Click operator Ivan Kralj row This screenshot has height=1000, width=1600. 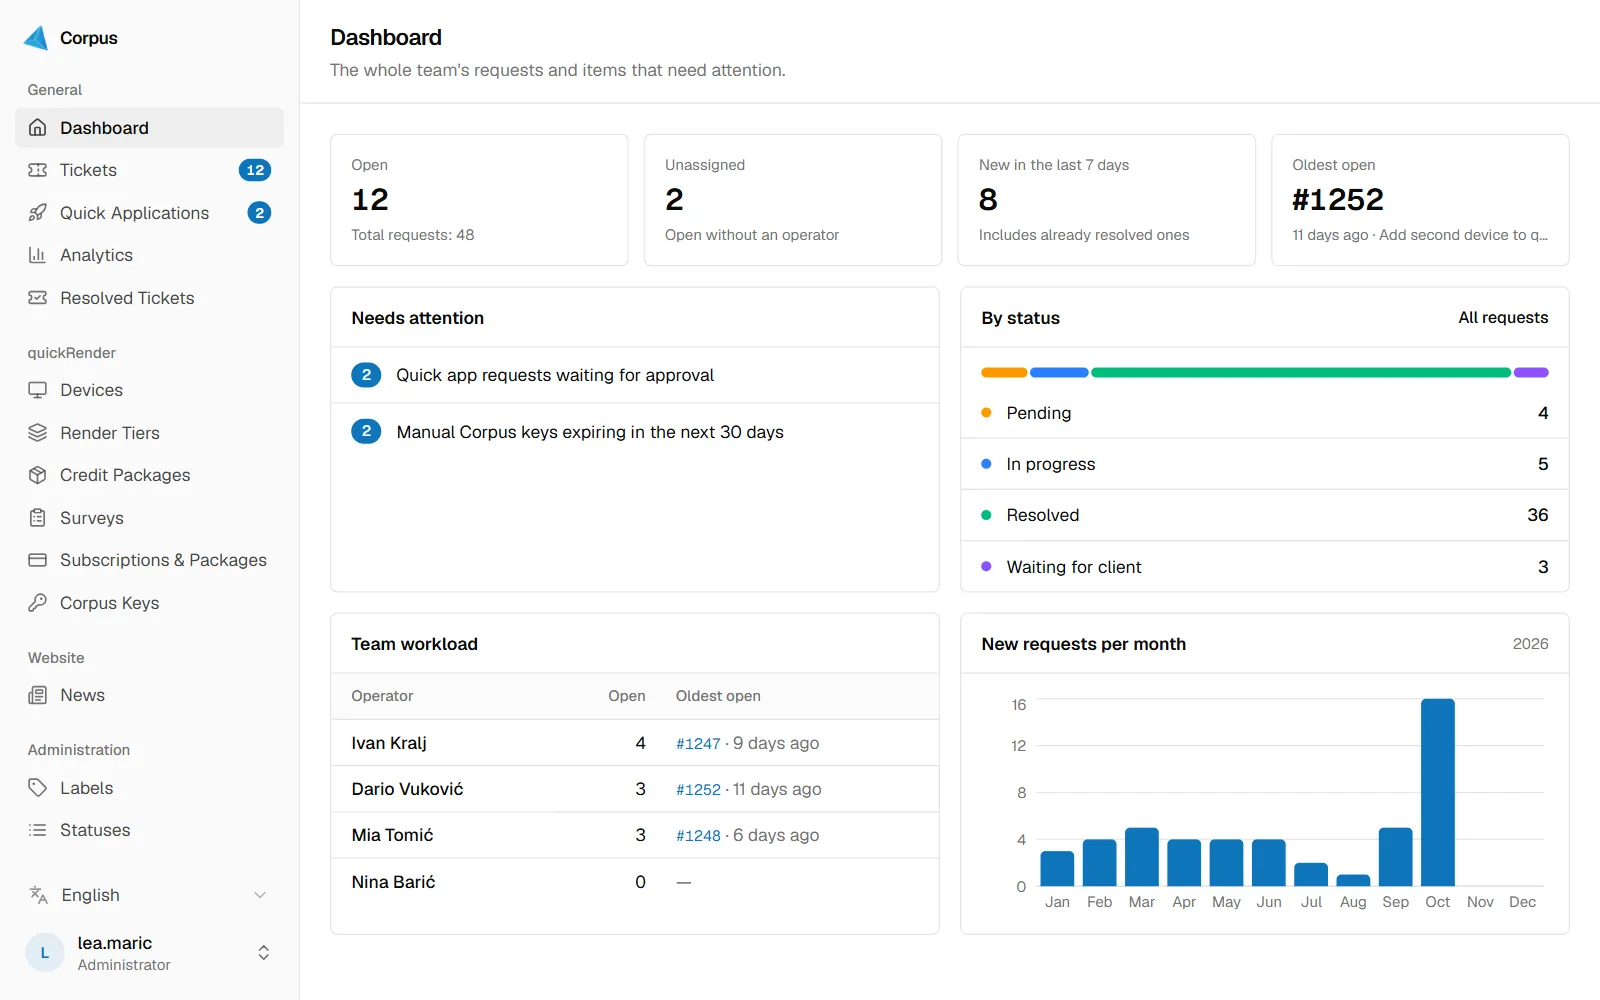(x=635, y=743)
